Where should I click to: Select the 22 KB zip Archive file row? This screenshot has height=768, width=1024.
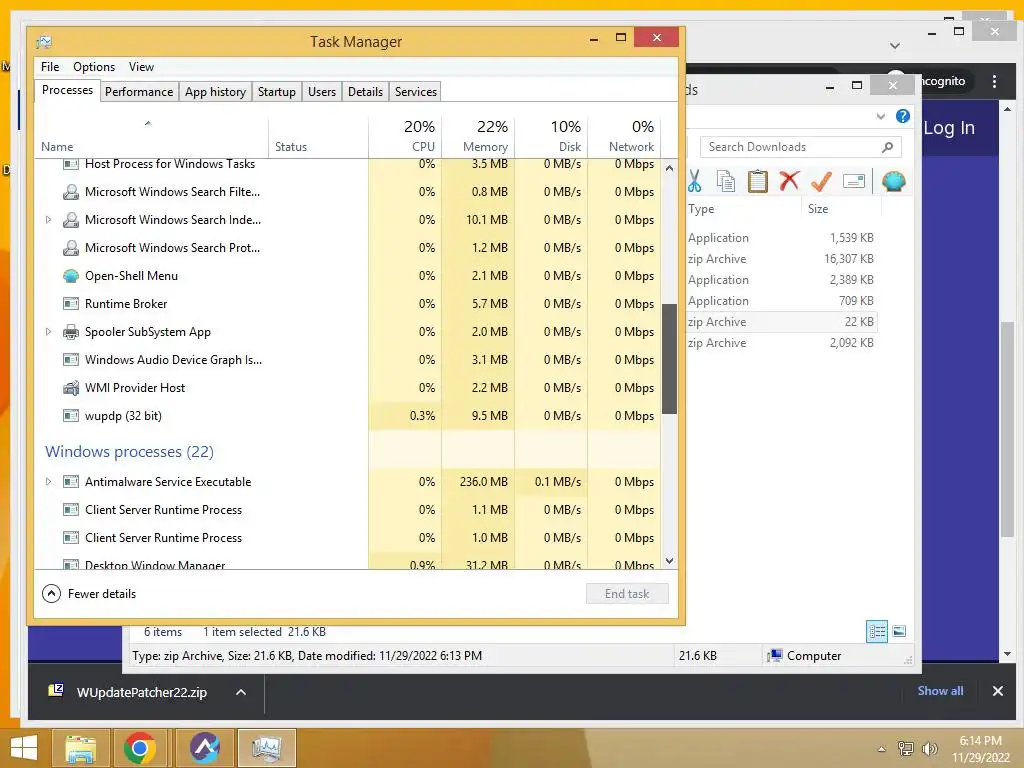(x=781, y=322)
